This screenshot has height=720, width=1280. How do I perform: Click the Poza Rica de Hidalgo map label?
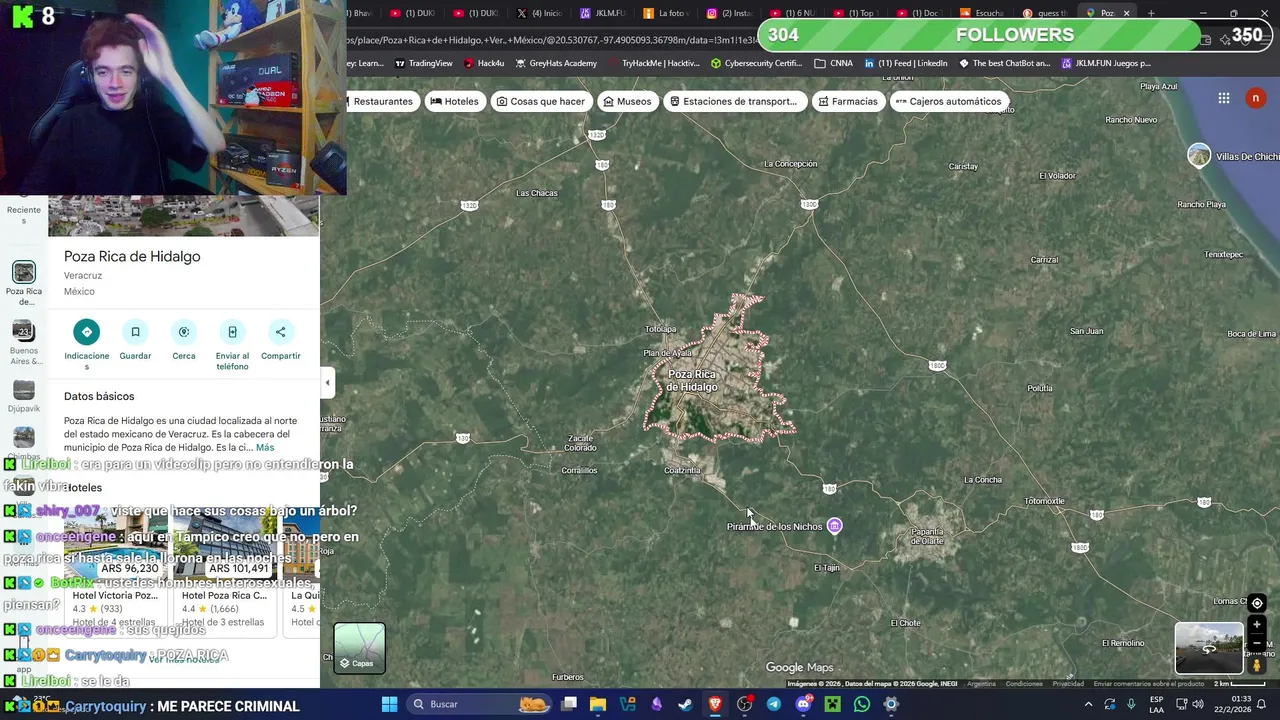[692, 381]
